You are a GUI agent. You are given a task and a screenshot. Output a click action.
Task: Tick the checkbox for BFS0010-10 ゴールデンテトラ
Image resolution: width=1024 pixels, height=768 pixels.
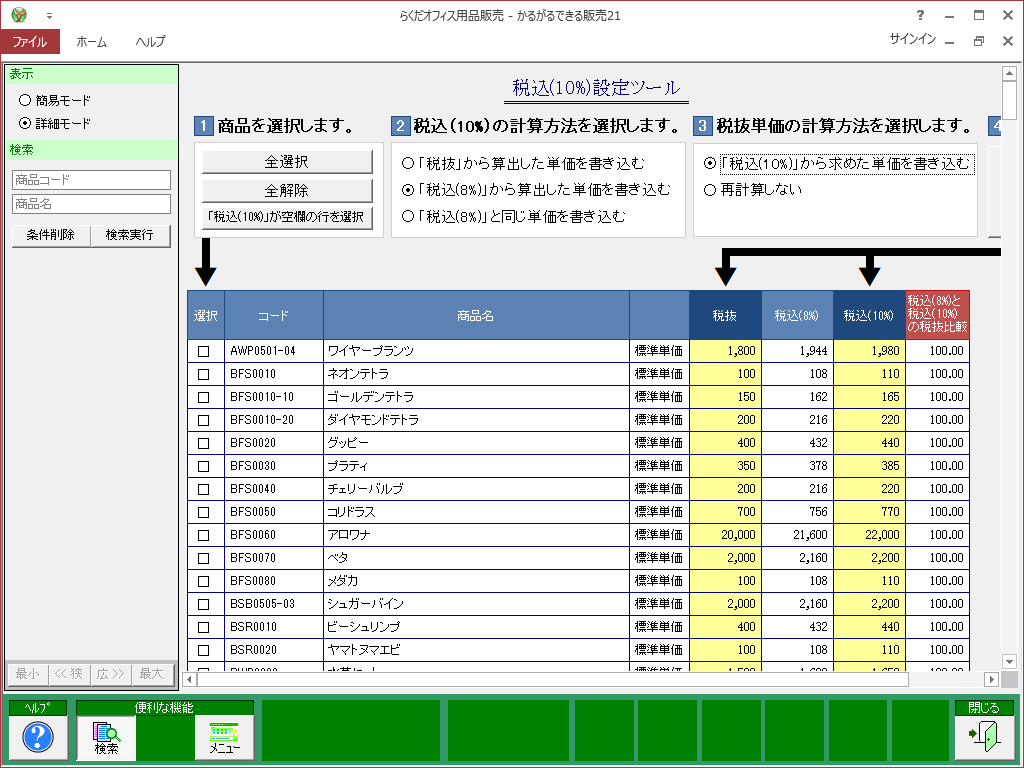(204, 397)
